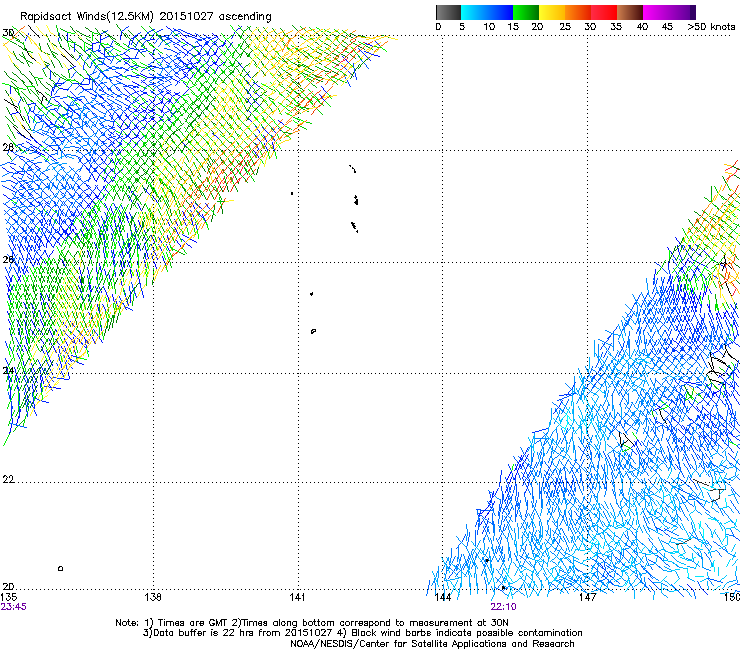The width and height of the screenshot is (740, 650).
Task: Click the 'Times are GMT' note line
Action: [312, 623]
